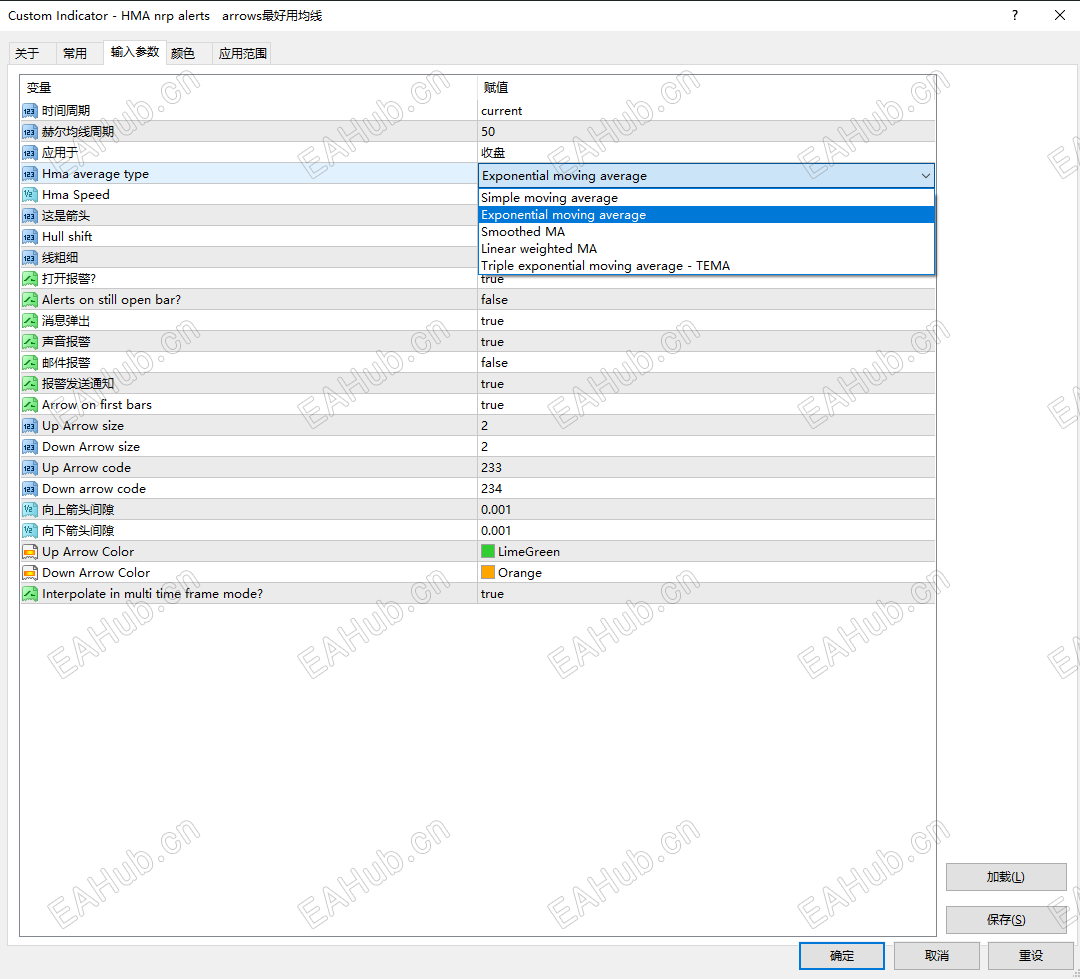The image size is (1080, 979).
Task: Click the help question mark button
Action: point(1015,15)
